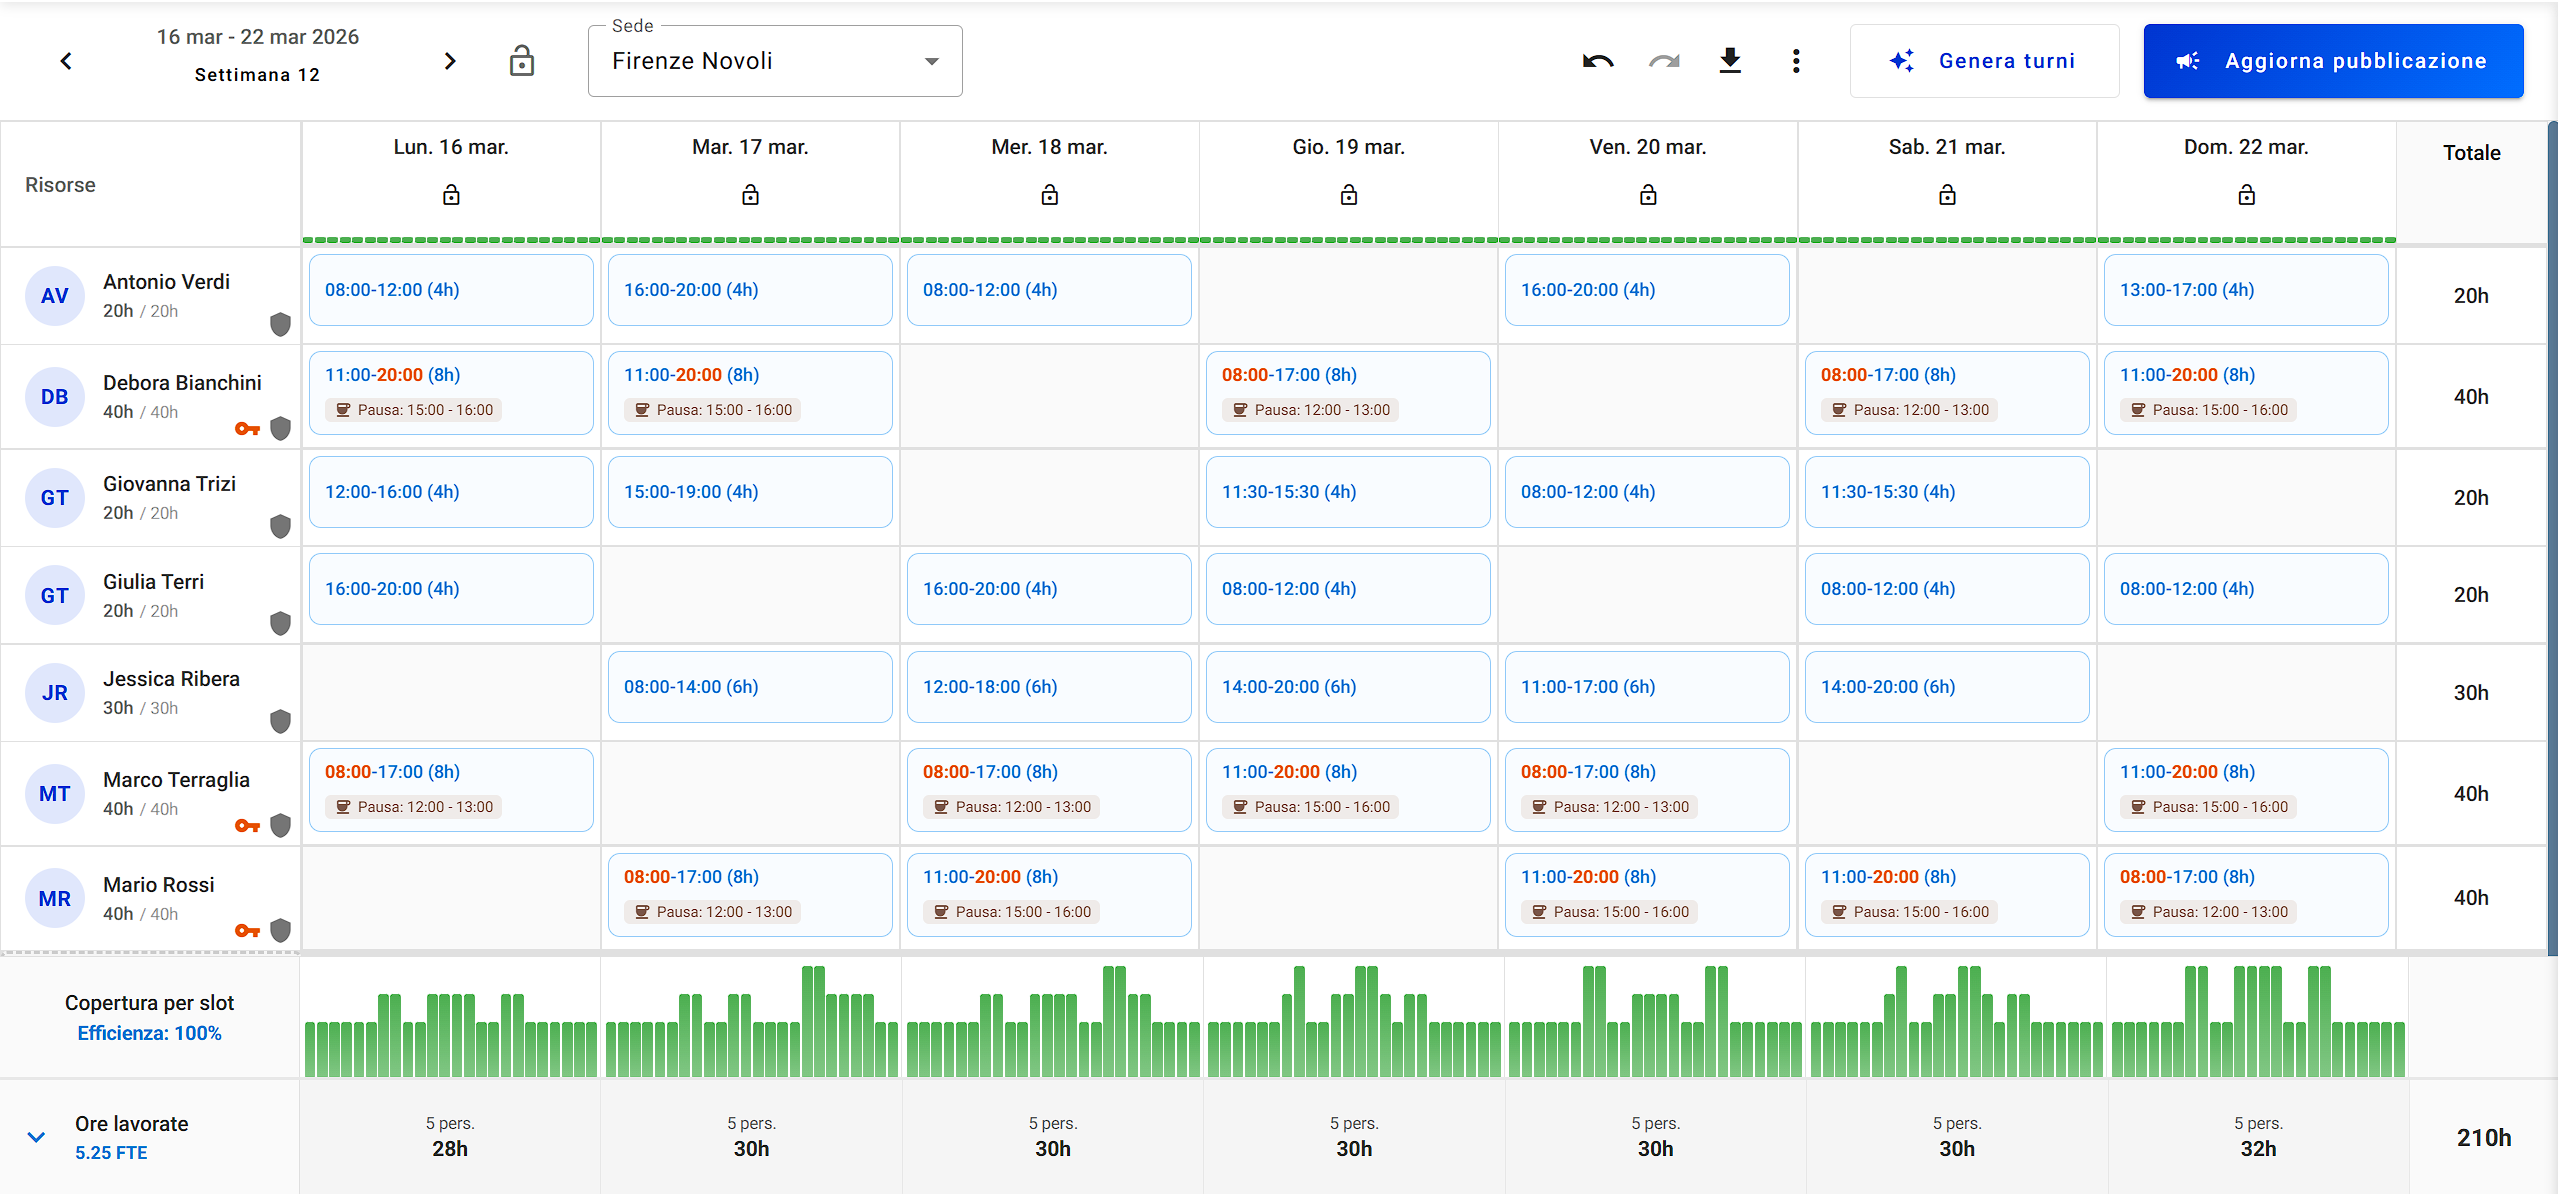This screenshot has height=1194, width=2558.
Task: Open the Sede Firenze Novoli dropdown
Action: point(775,61)
